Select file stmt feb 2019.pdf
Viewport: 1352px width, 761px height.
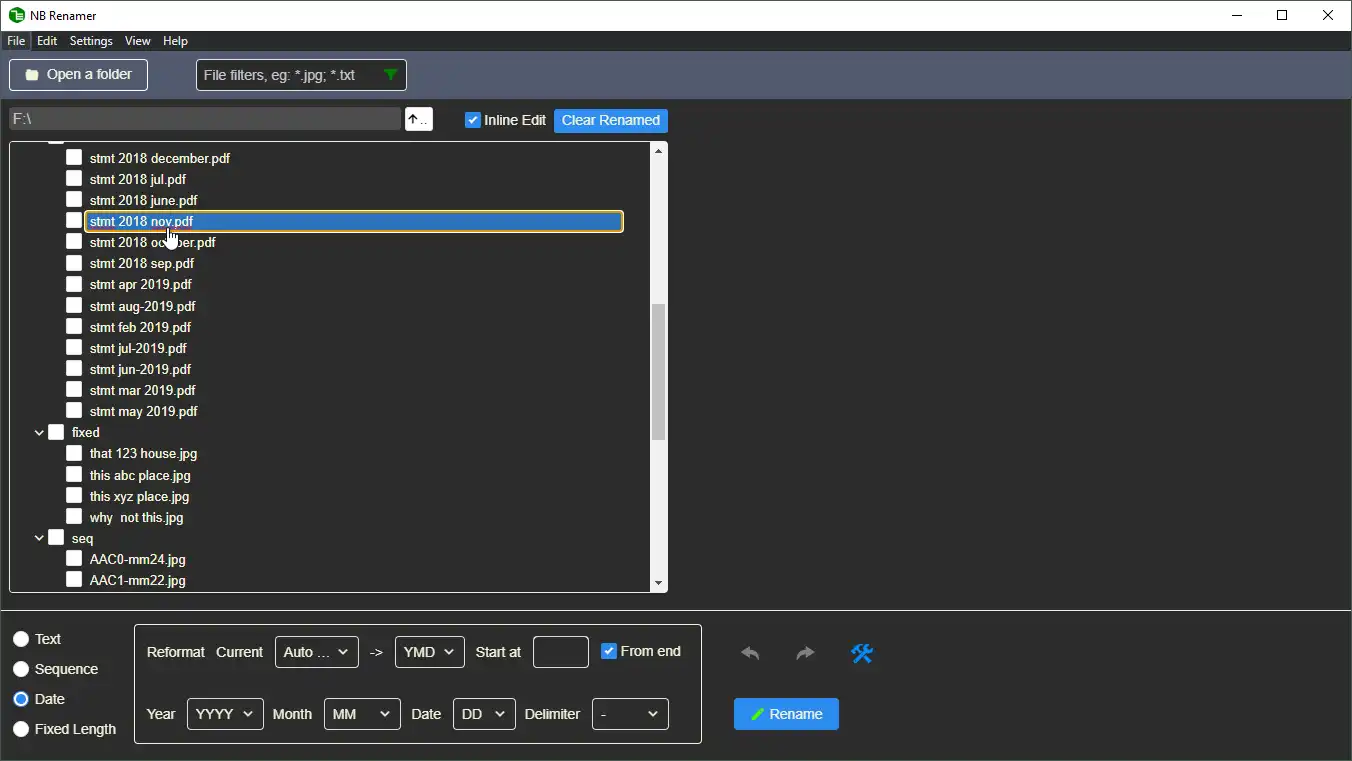tap(140, 327)
